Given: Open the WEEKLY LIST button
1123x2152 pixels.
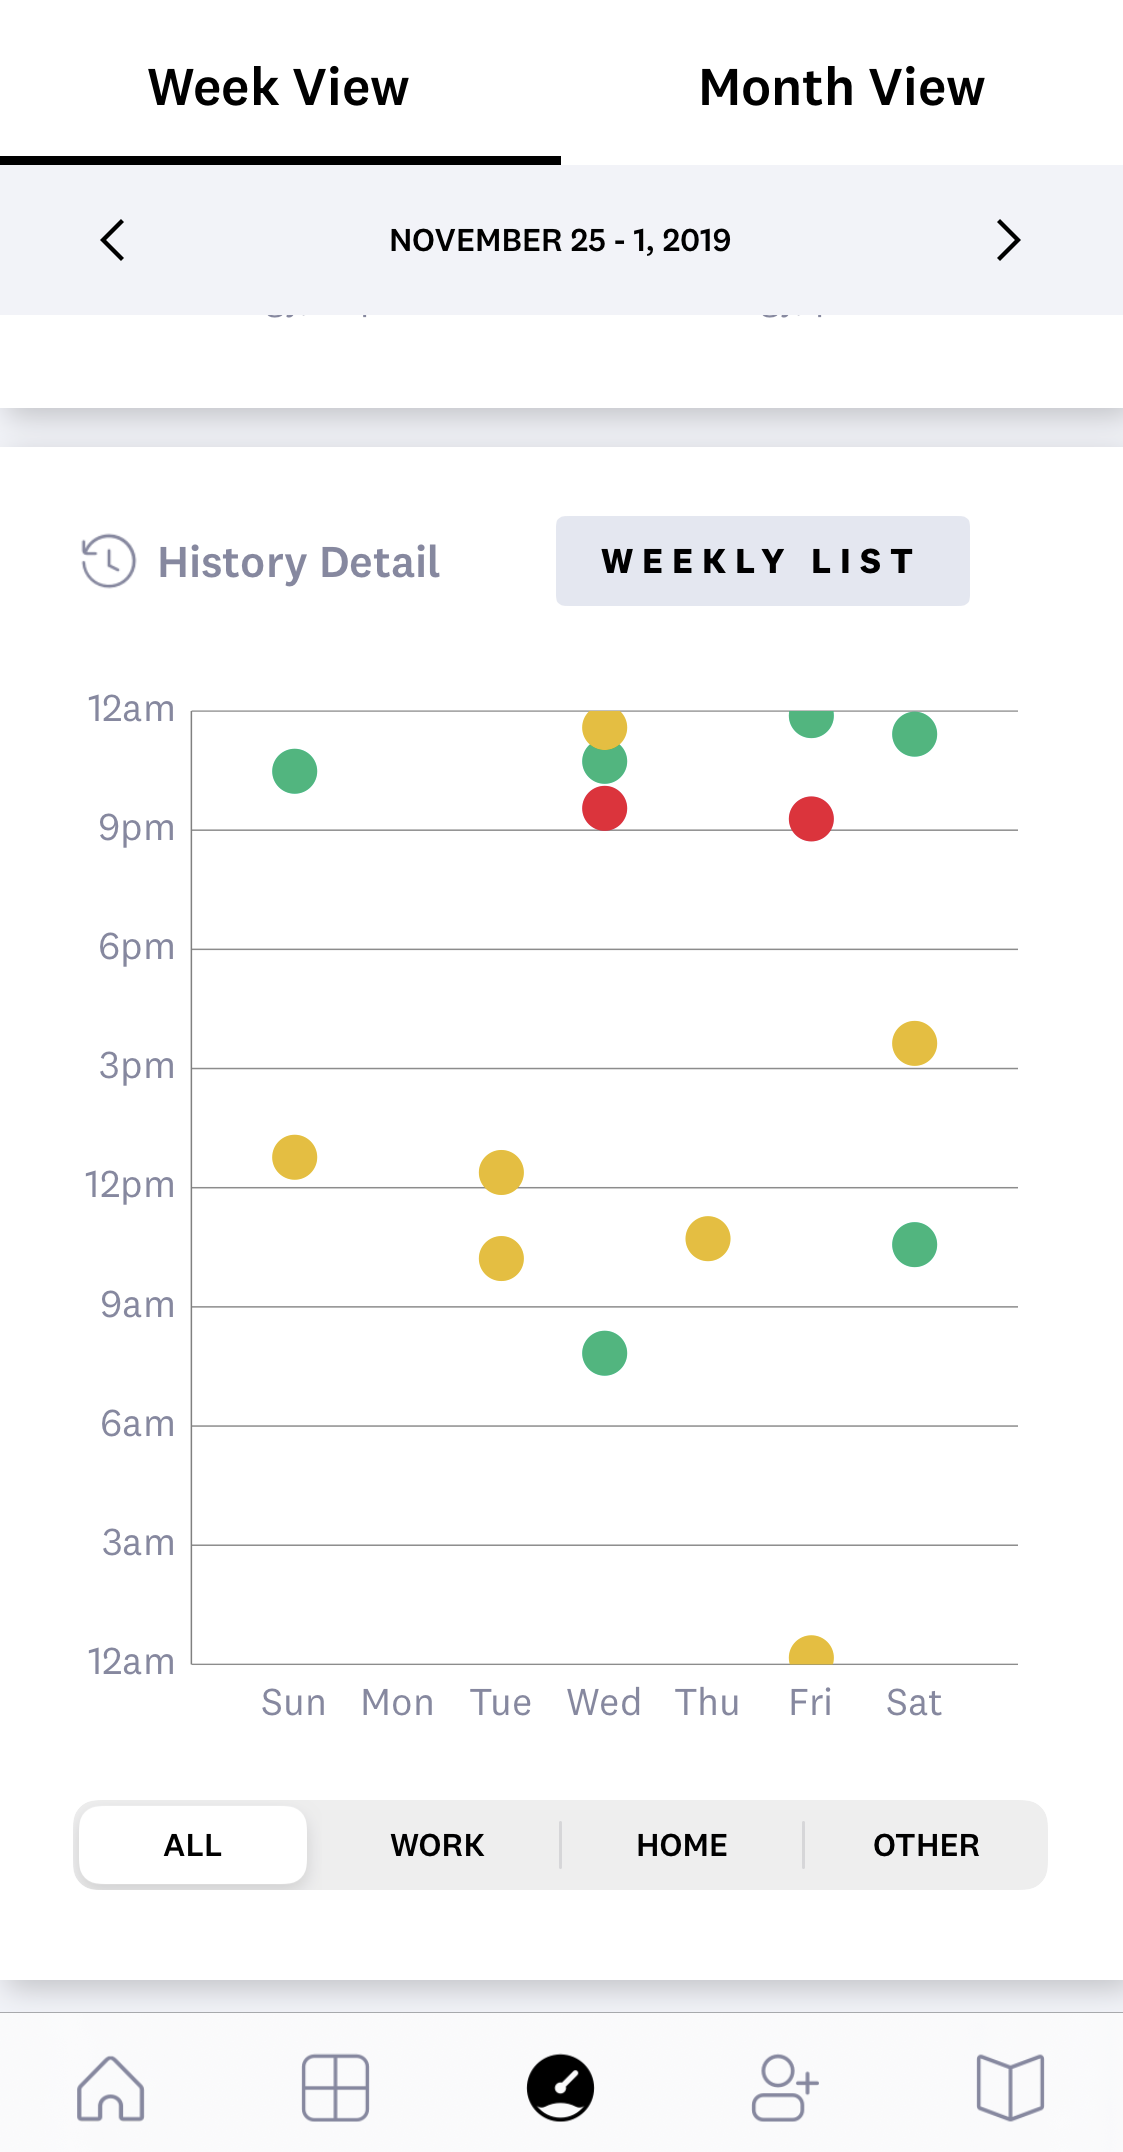Looking at the screenshot, I should click(x=762, y=561).
